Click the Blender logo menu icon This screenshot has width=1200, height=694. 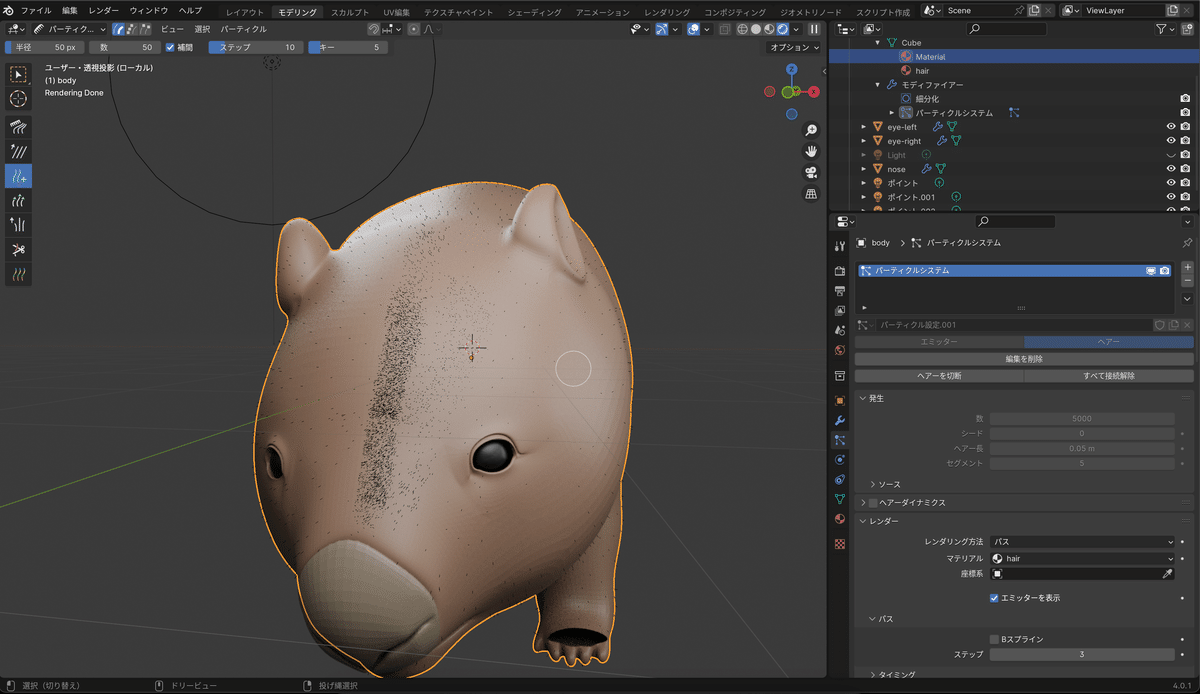pyautogui.click(x=9, y=10)
